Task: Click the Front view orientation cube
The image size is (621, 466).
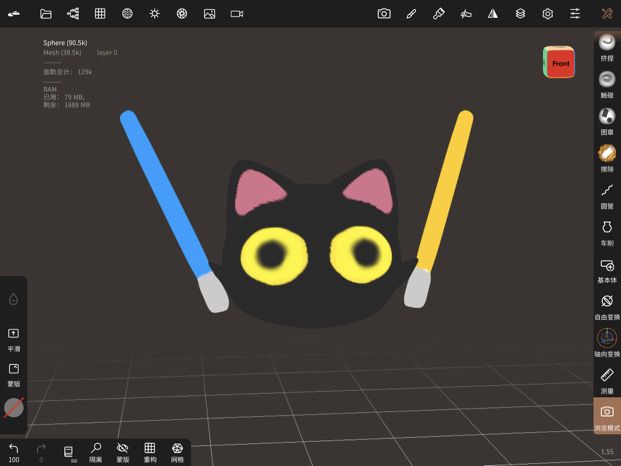Action: 559,63
